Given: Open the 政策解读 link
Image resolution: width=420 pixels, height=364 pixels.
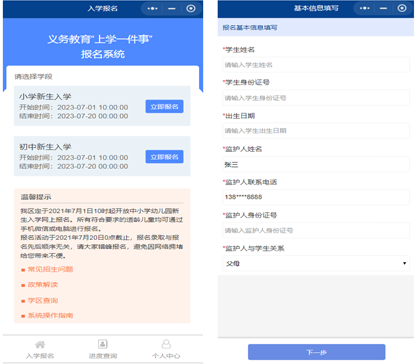Looking at the screenshot, I should (43, 285).
